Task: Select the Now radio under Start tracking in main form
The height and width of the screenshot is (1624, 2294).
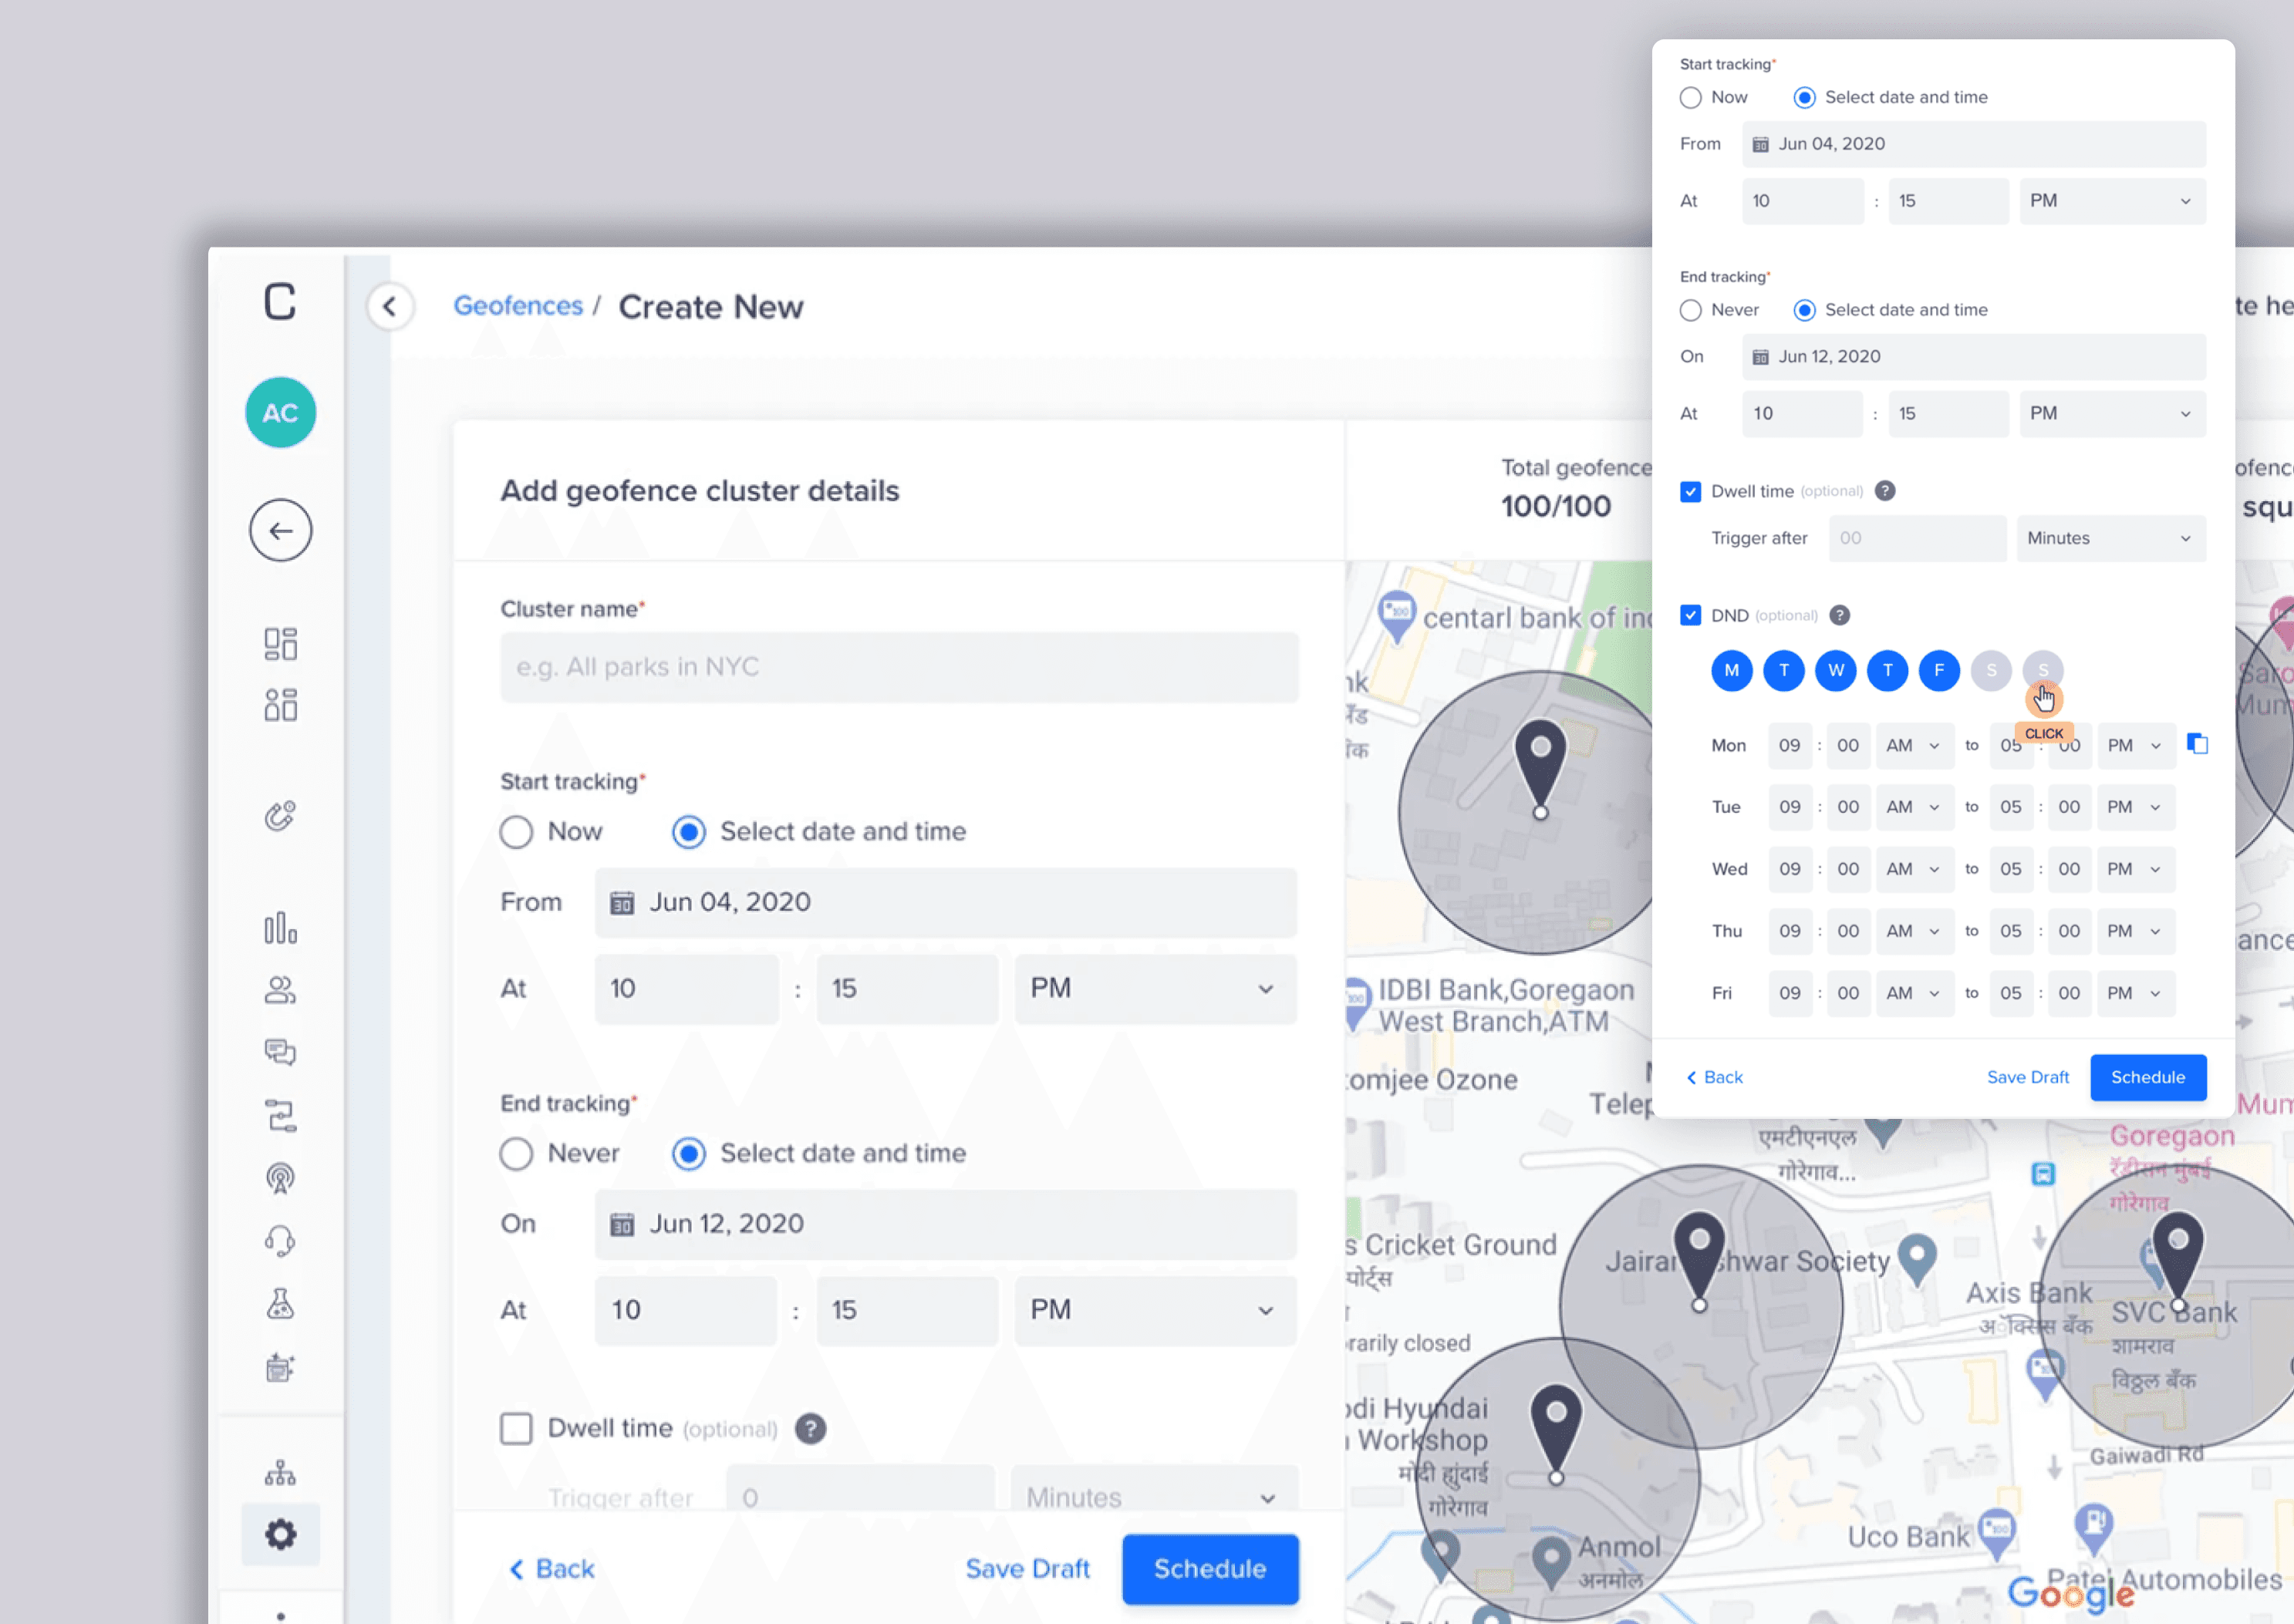Action: click(516, 832)
